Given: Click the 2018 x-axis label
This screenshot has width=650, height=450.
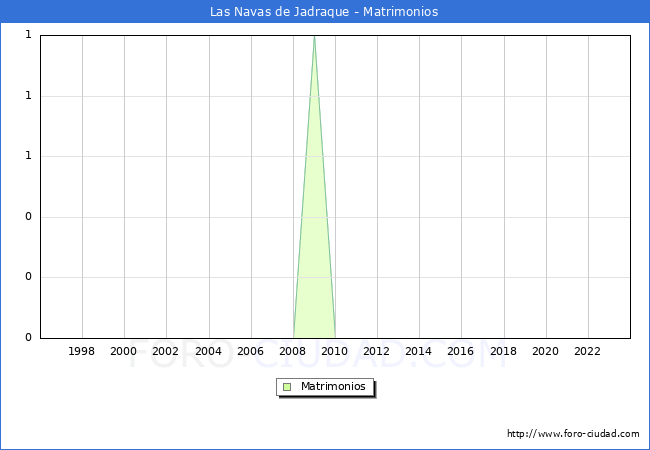Looking at the screenshot, I should (x=503, y=351).
